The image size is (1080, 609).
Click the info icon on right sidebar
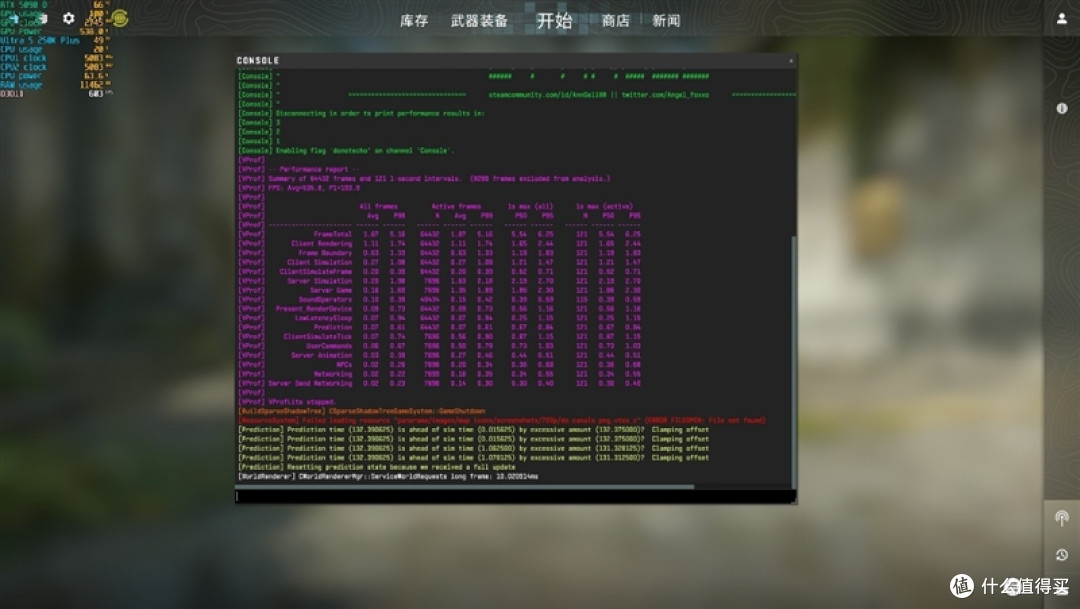pyautogui.click(x=1061, y=108)
